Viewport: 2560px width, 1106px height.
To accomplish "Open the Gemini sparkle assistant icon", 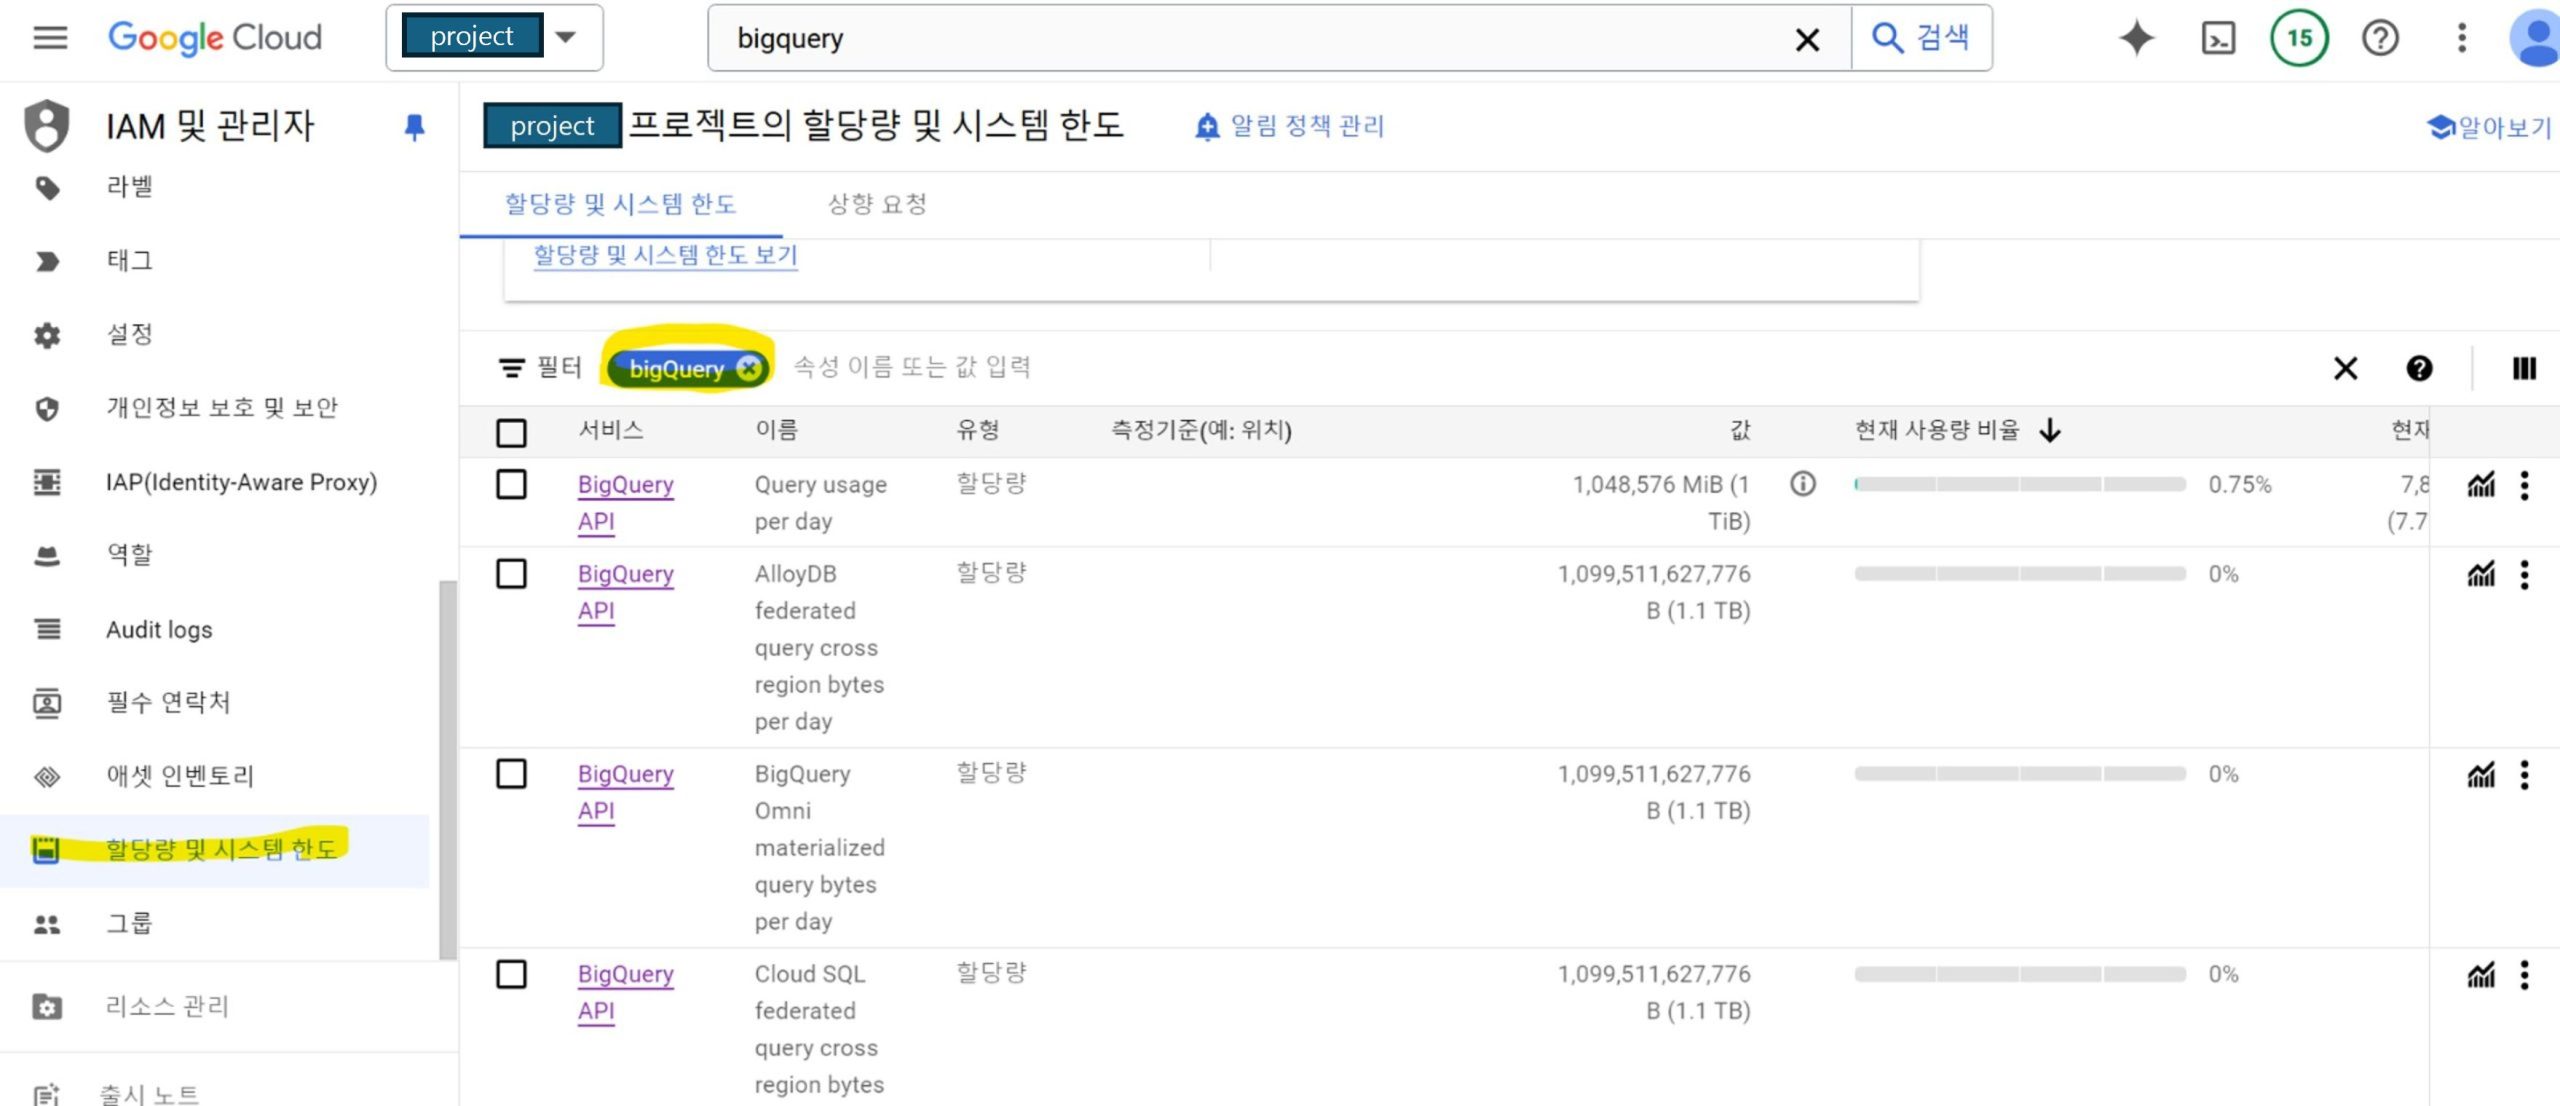I will coord(2137,38).
